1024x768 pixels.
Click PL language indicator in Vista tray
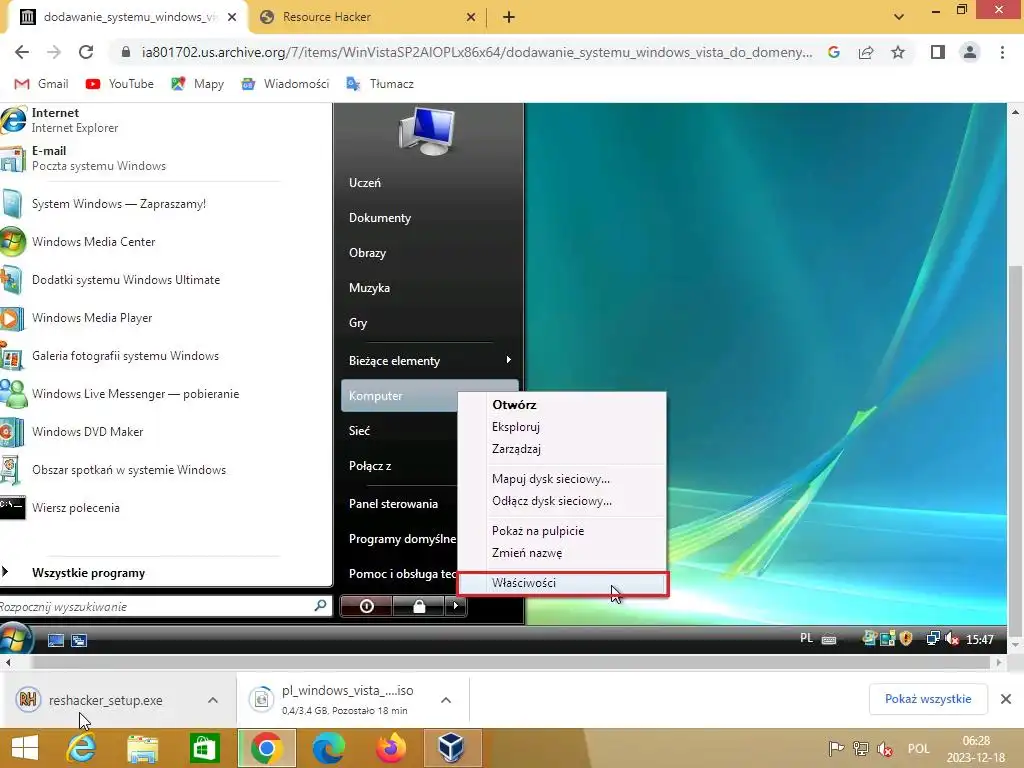pos(807,638)
